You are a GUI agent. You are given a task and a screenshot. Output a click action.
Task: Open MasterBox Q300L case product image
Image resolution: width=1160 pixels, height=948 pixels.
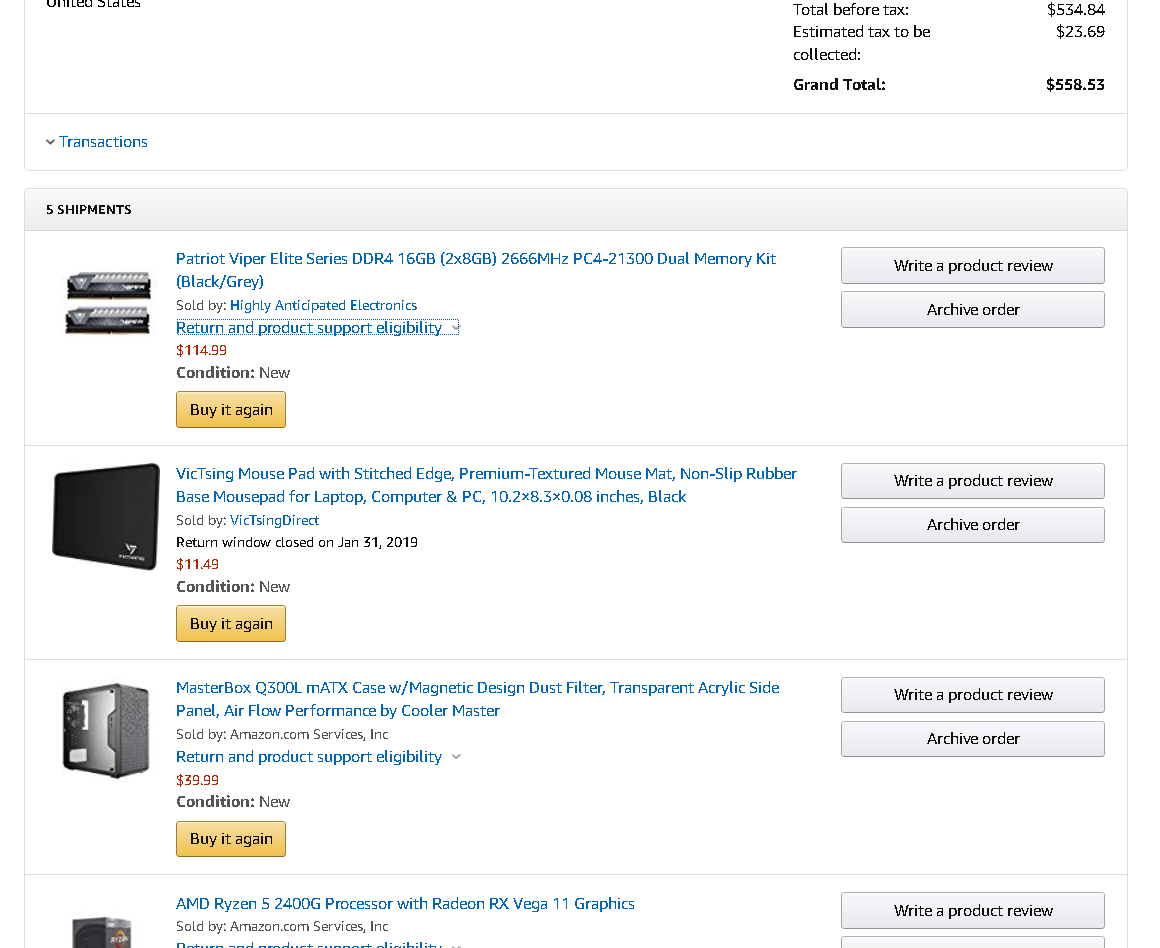(x=106, y=730)
